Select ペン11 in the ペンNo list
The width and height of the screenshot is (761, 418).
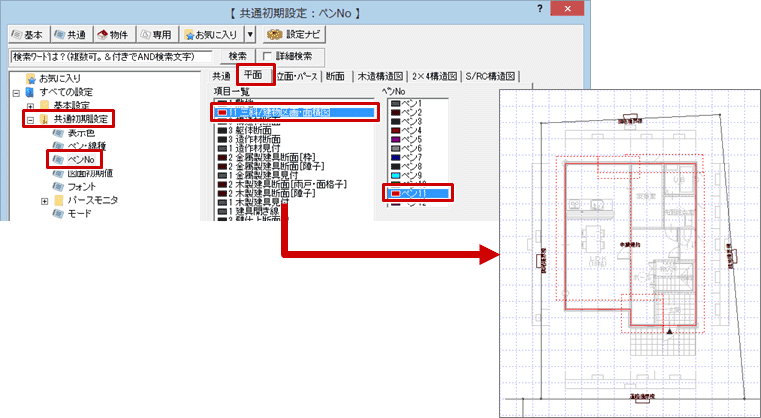[418, 192]
